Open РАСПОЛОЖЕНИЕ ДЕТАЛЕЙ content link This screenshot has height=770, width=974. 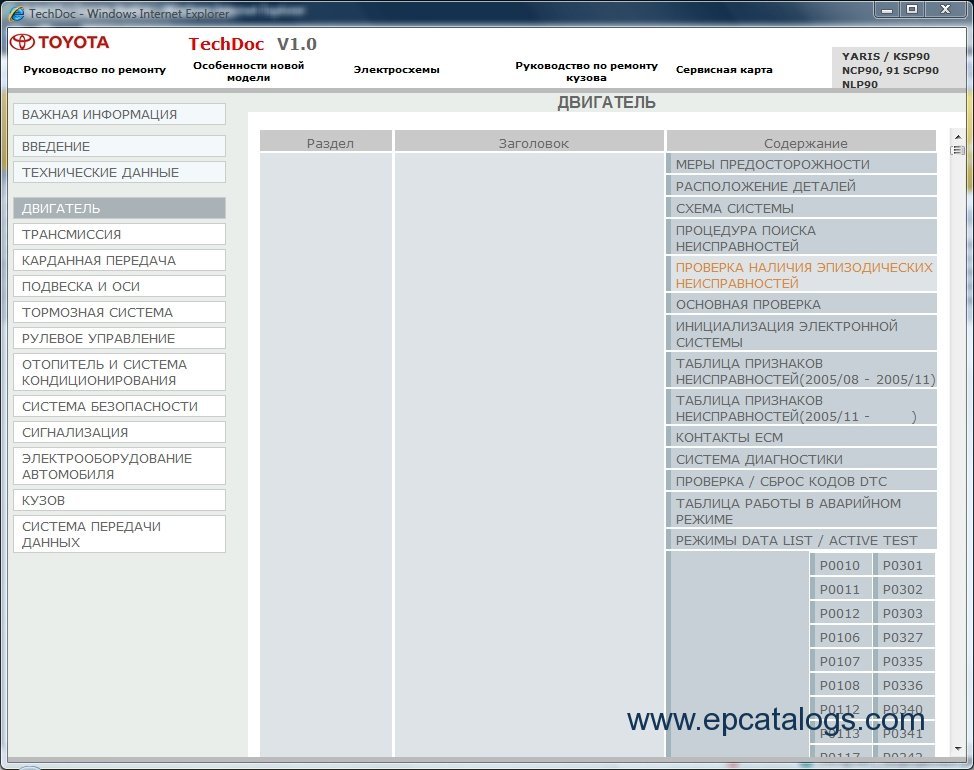click(801, 186)
